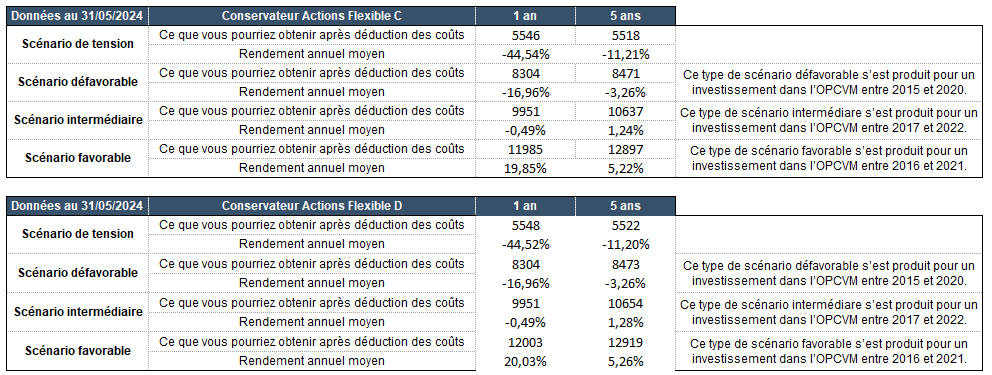Click the 'Scénario de tension' label in table C
The height and width of the screenshot is (375, 992).
(78, 44)
